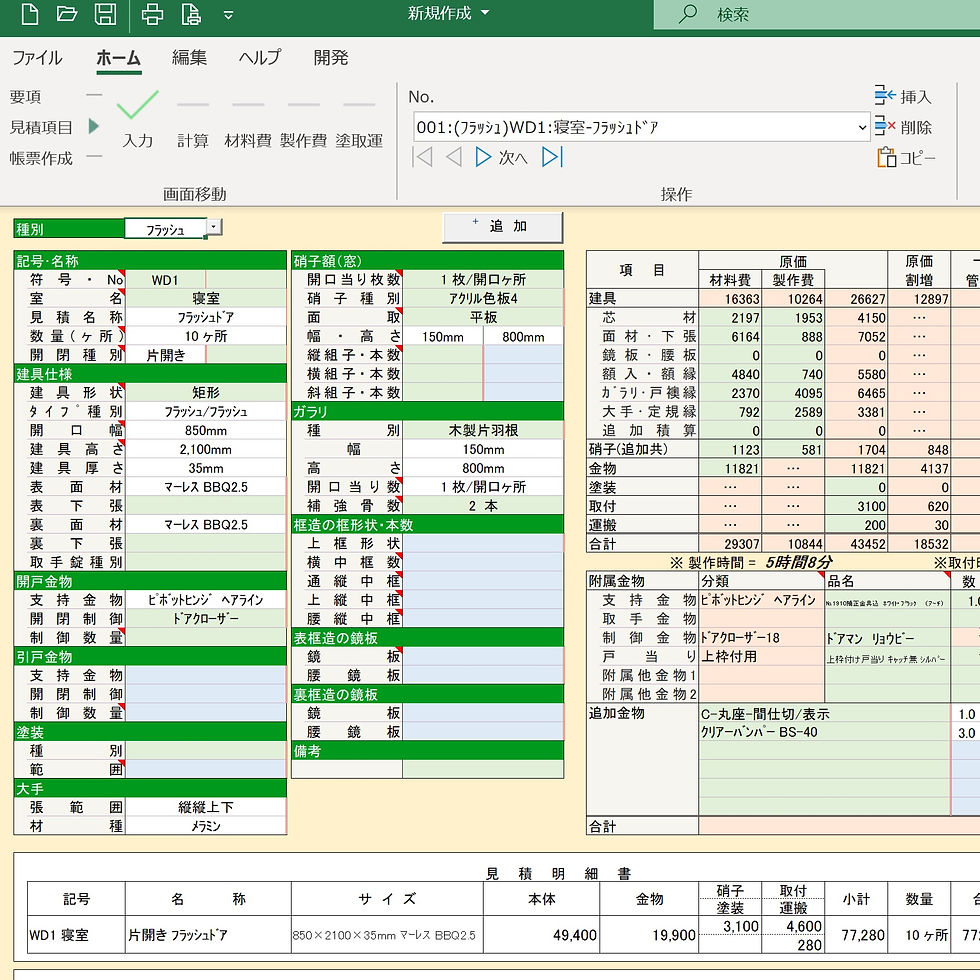
Task: Click the 建具形状 矩形 cell
Action: click(x=206, y=392)
